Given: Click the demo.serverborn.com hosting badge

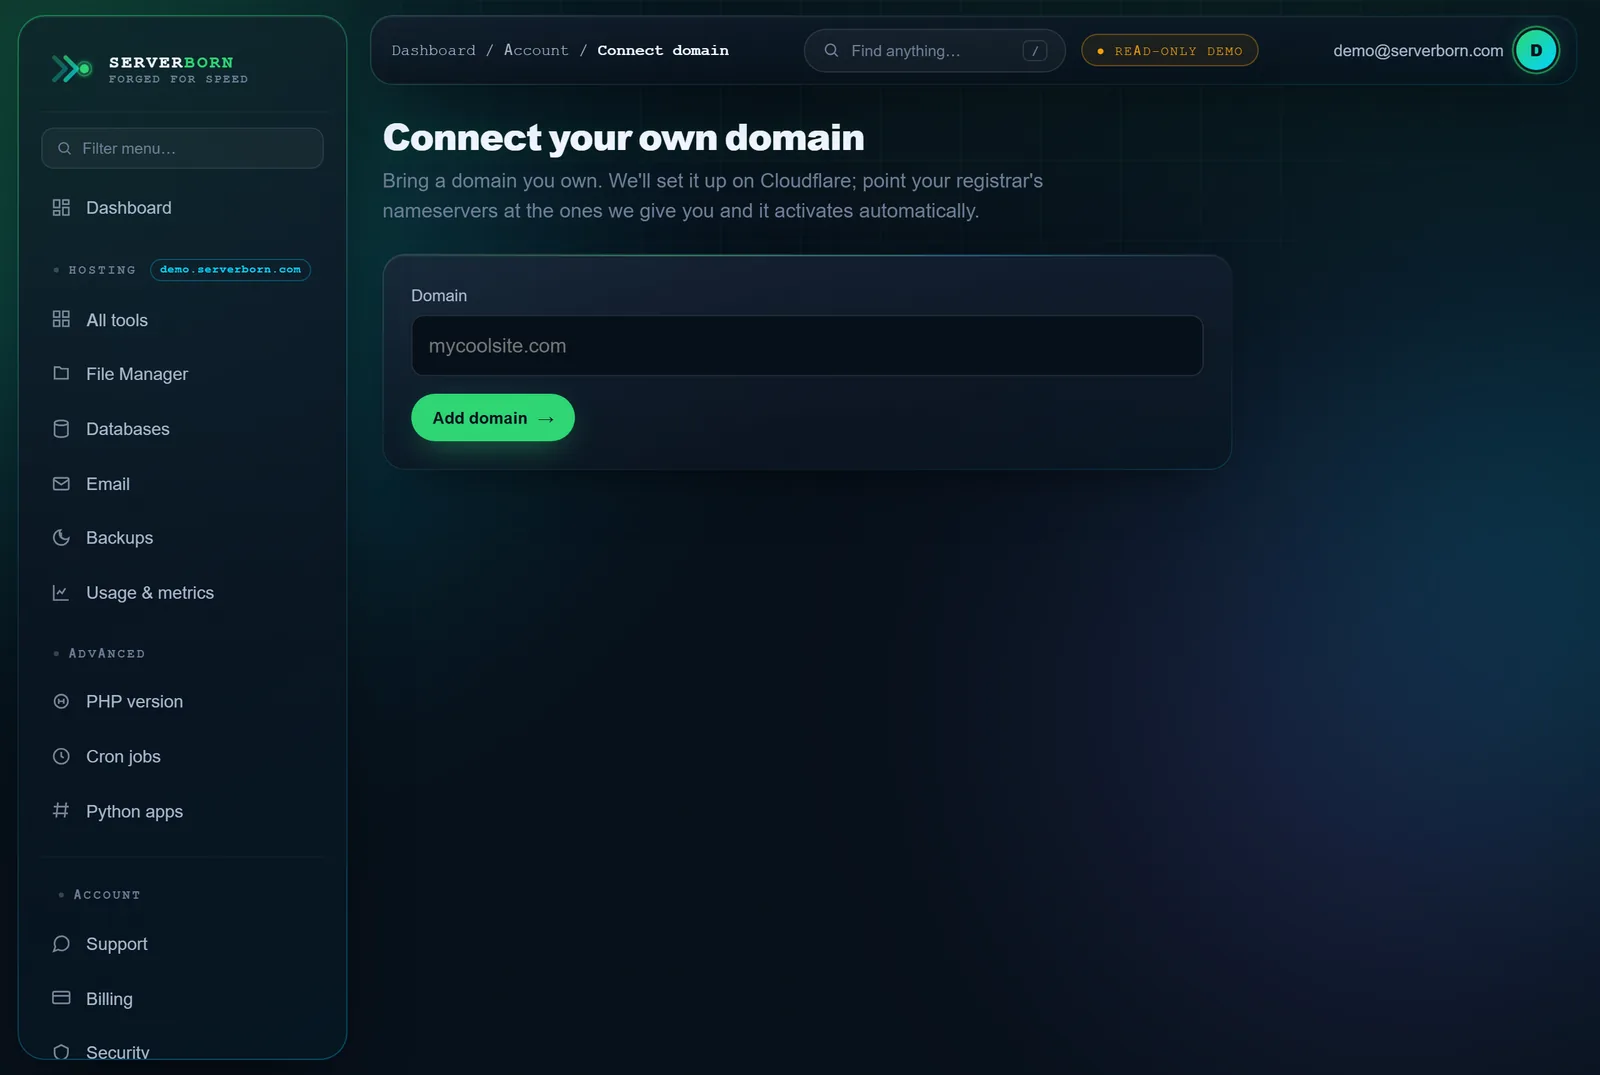Looking at the screenshot, I should click(x=230, y=270).
